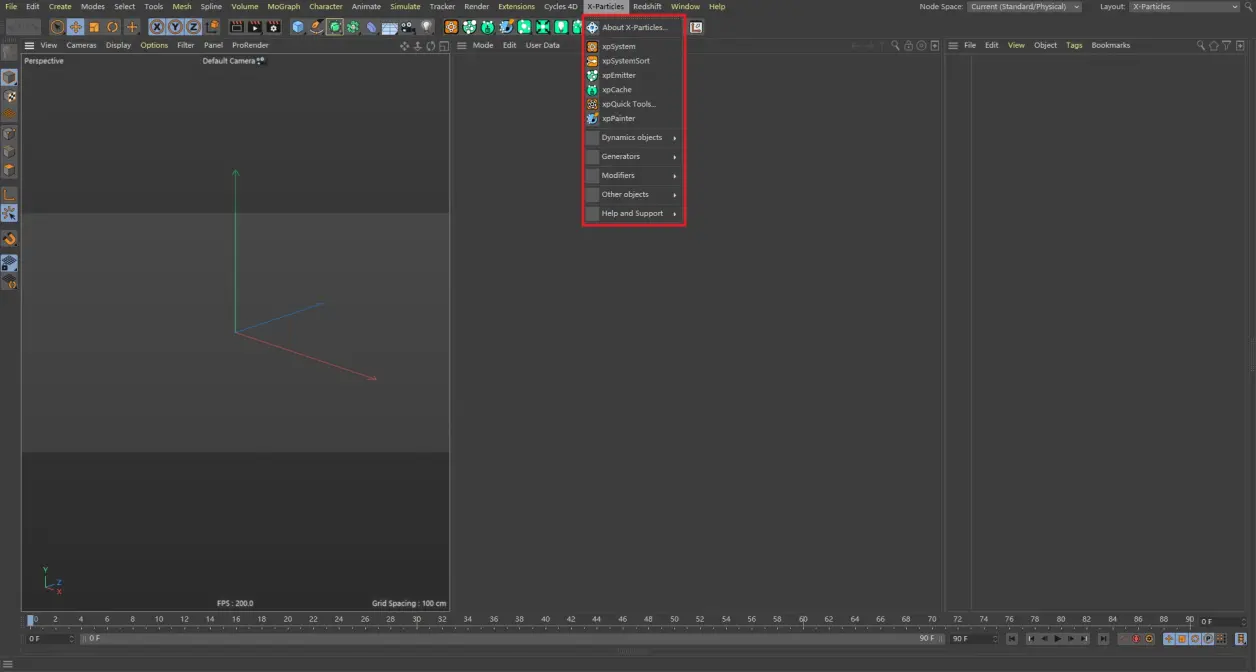Click the Play button in the transport controls
The image size is (1256, 672).
point(1058,638)
